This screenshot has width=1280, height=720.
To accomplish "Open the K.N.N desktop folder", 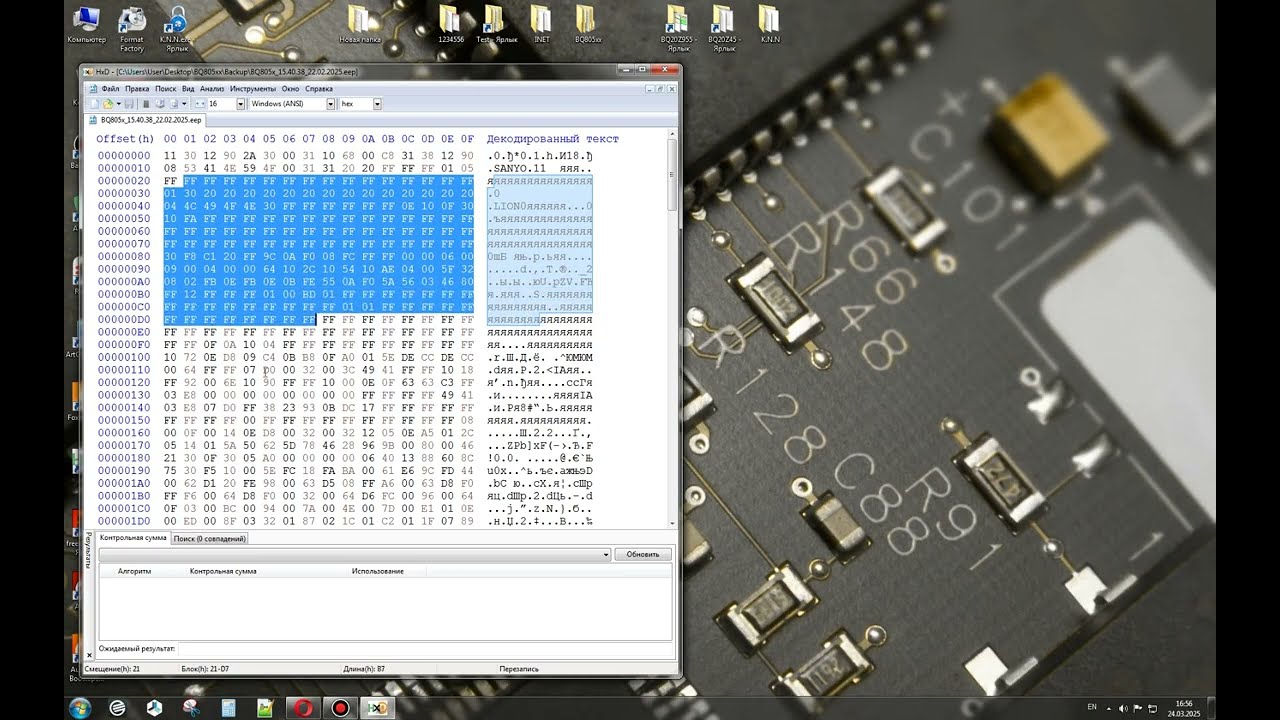I will [769, 24].
